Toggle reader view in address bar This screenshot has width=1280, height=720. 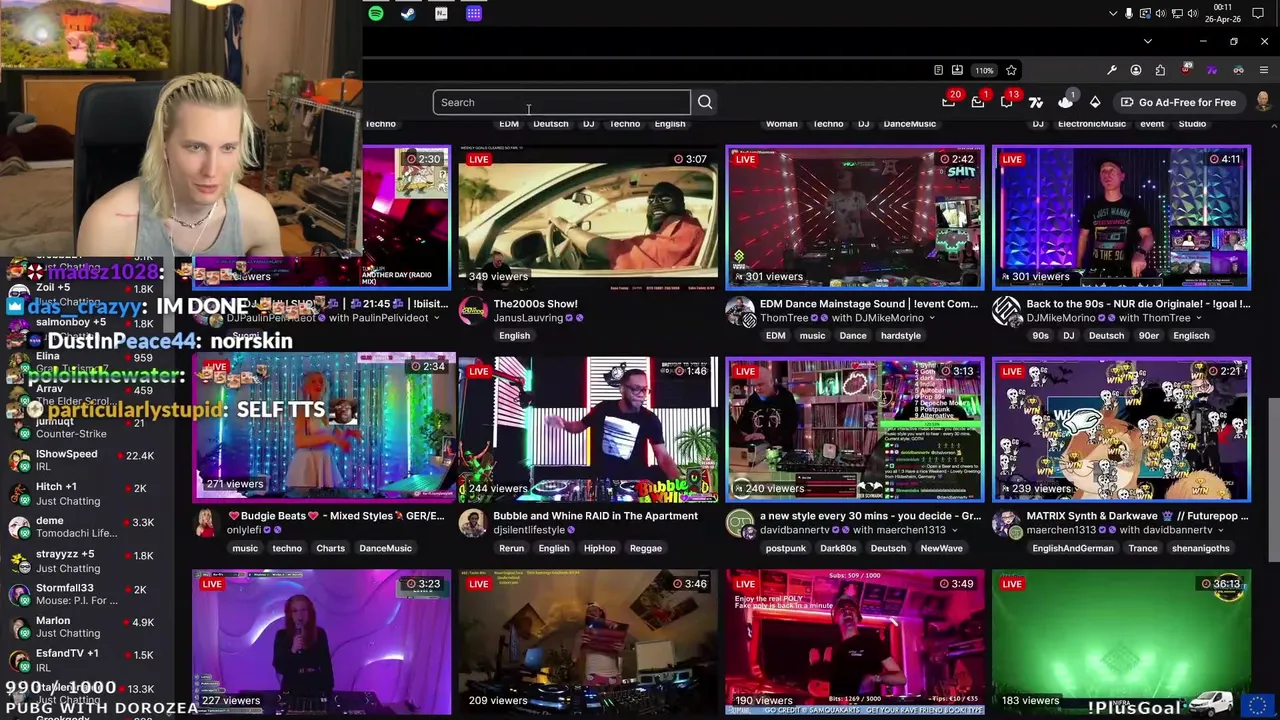938,70
